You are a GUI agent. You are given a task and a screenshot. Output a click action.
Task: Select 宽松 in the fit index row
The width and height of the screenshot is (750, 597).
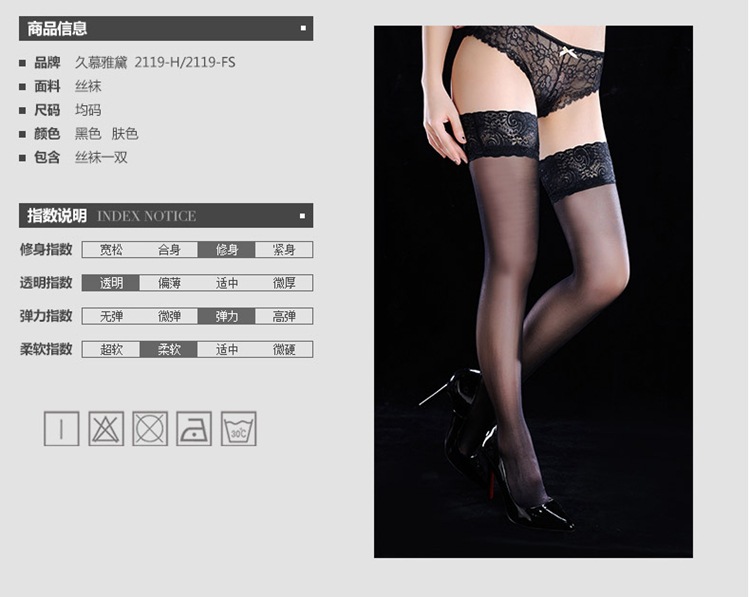point(111,250)
